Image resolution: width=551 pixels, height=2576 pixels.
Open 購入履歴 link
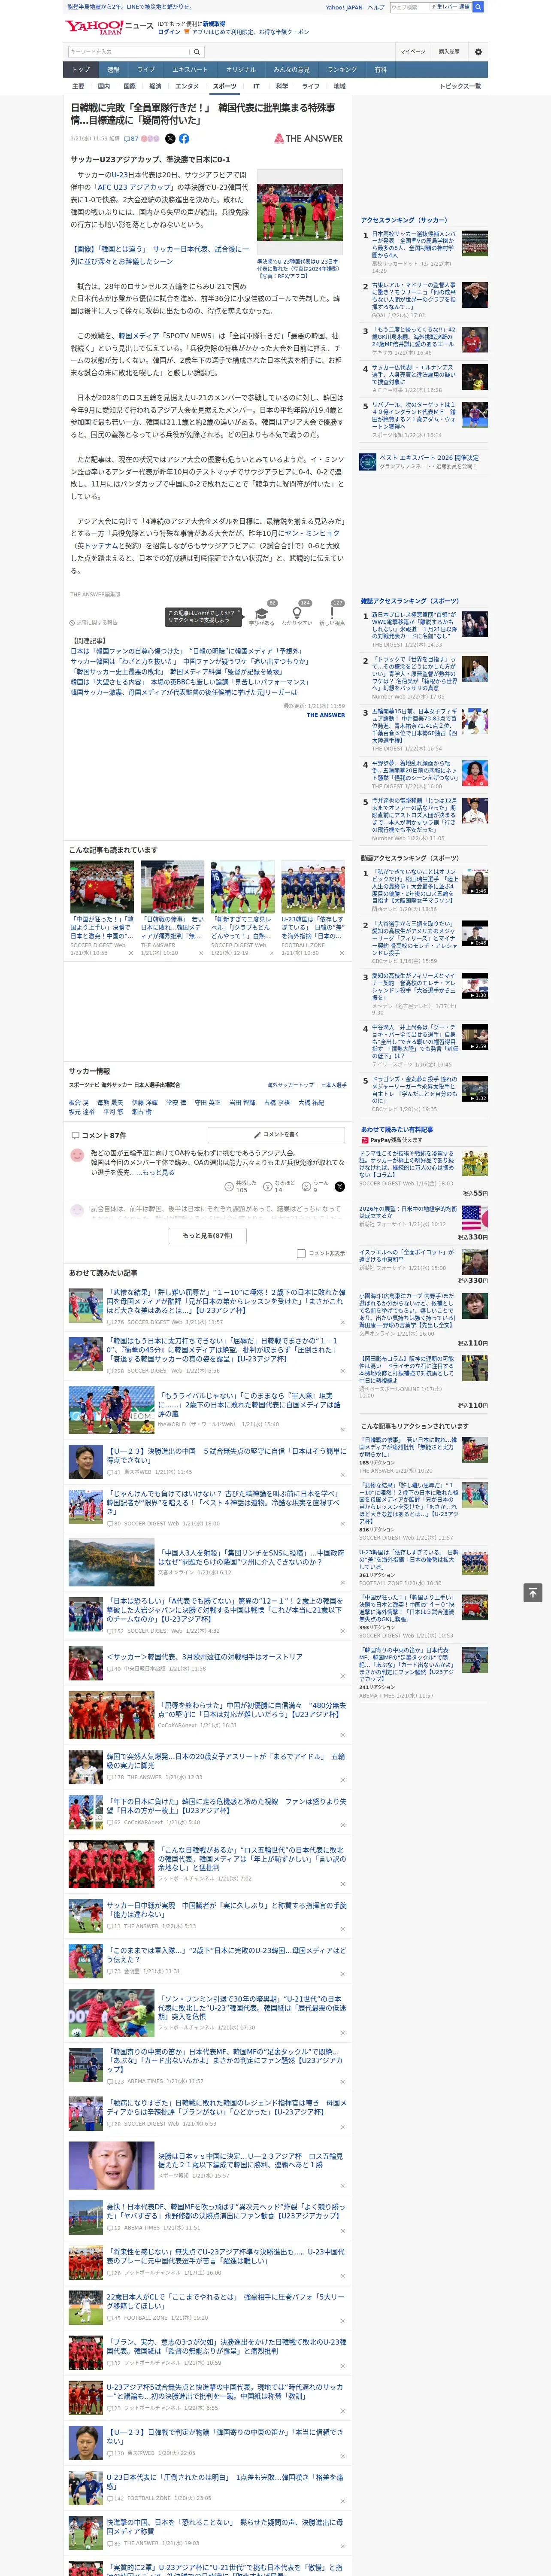pos(449,52)
